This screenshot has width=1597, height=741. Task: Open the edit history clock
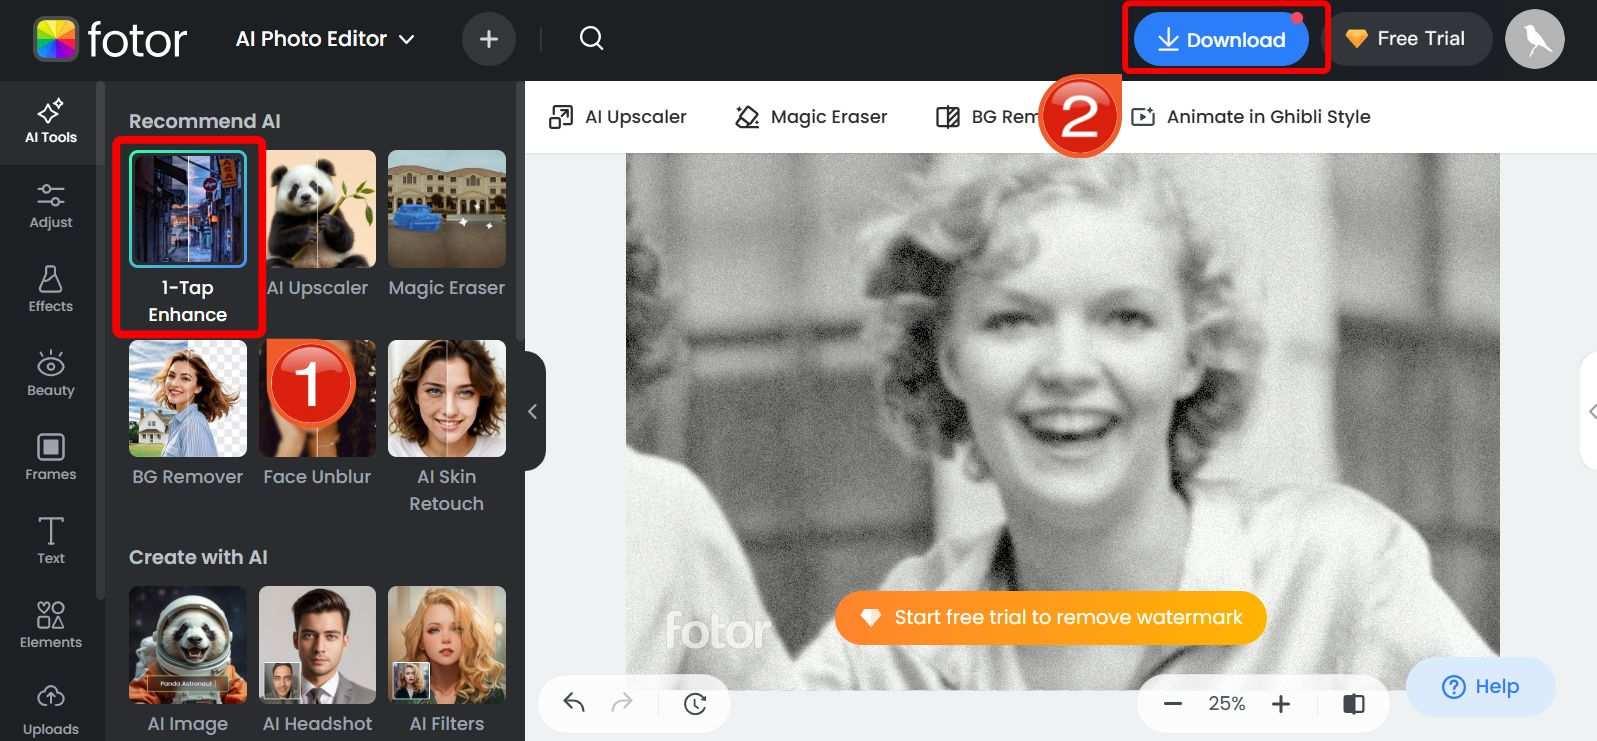(695, 704)
